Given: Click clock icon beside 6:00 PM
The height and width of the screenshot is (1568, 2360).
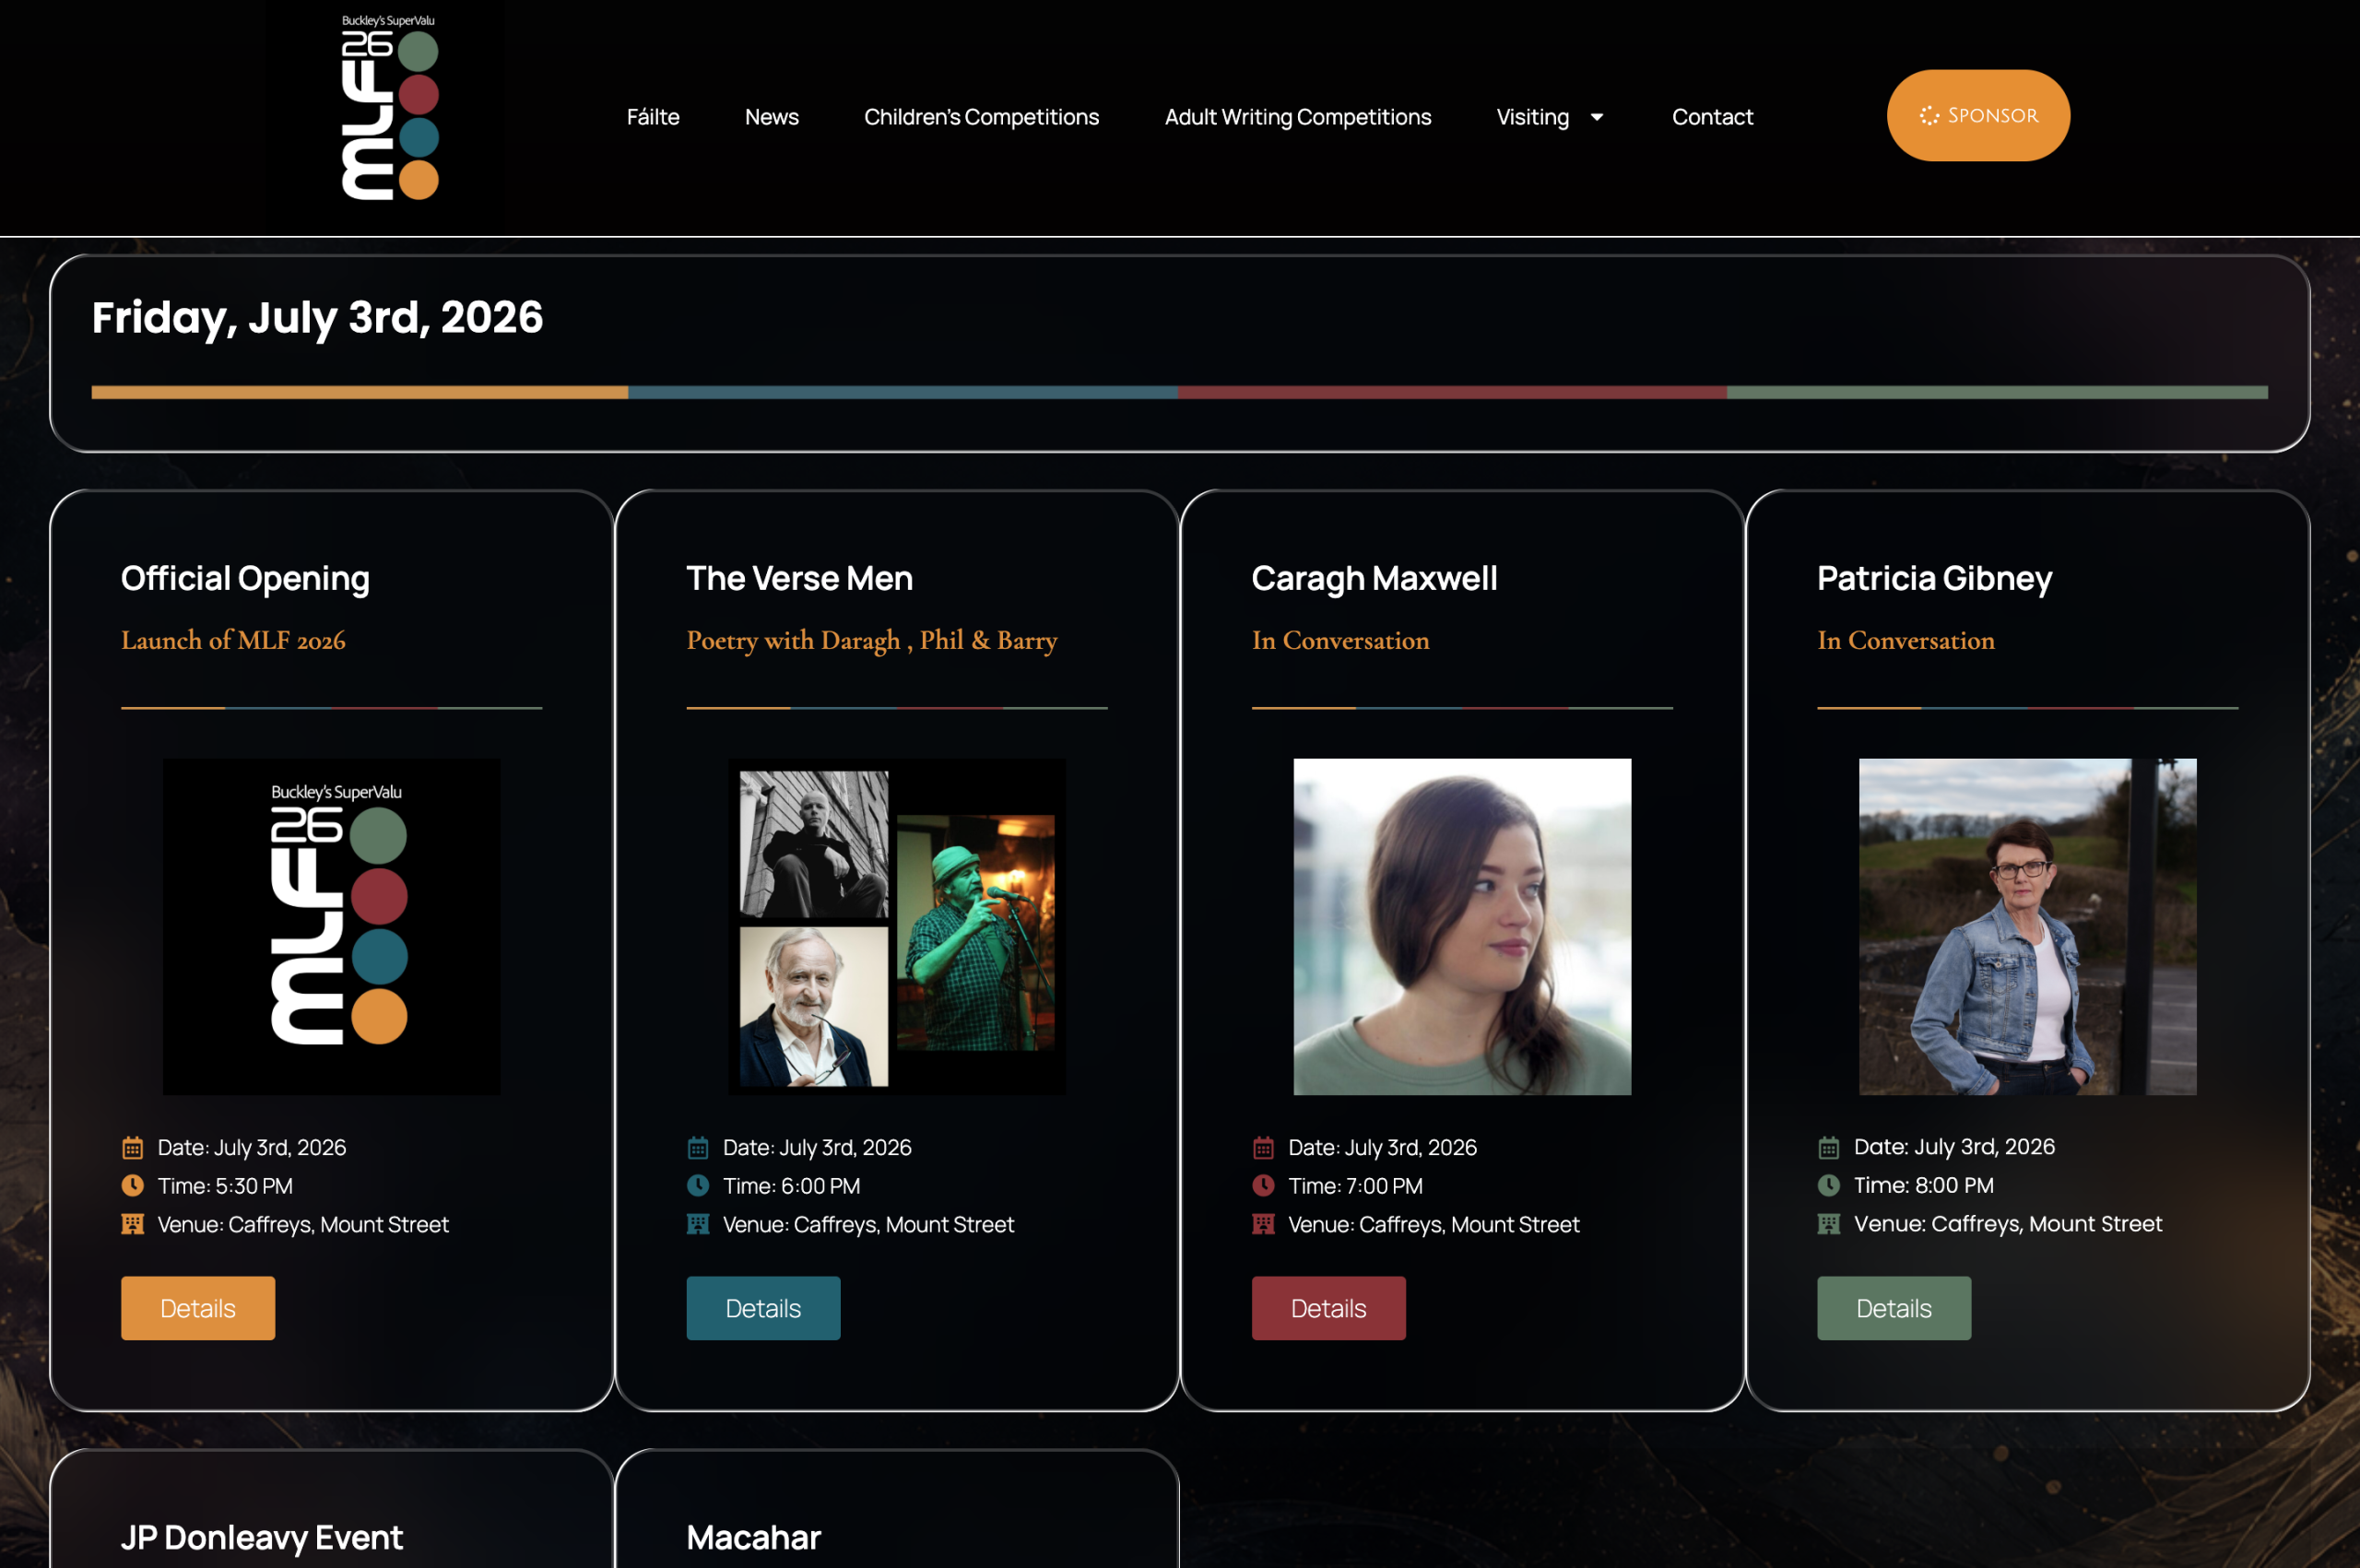Looking at the screenshot, I should (698, 1186).
